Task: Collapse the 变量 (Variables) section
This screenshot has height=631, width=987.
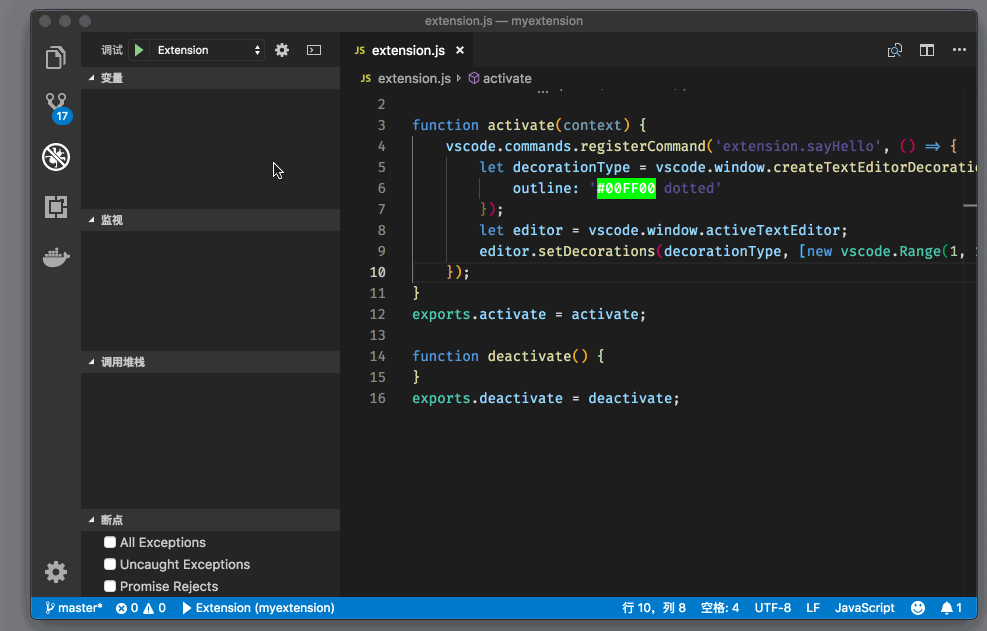Action: 112,78
